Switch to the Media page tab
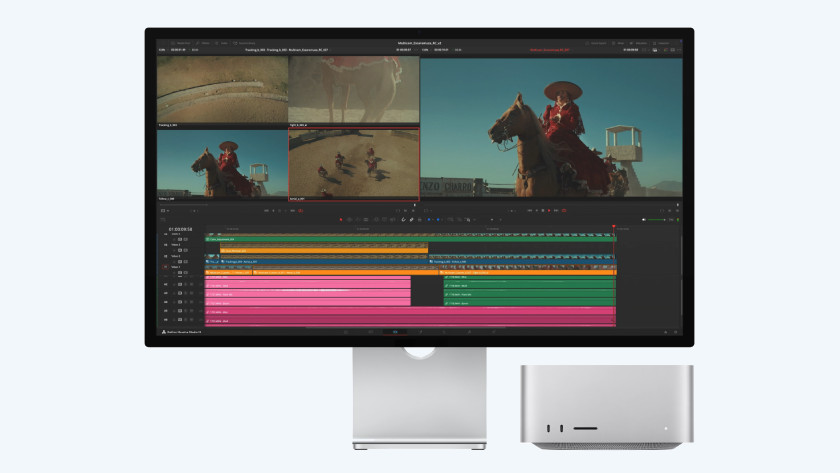 (346, 332)
